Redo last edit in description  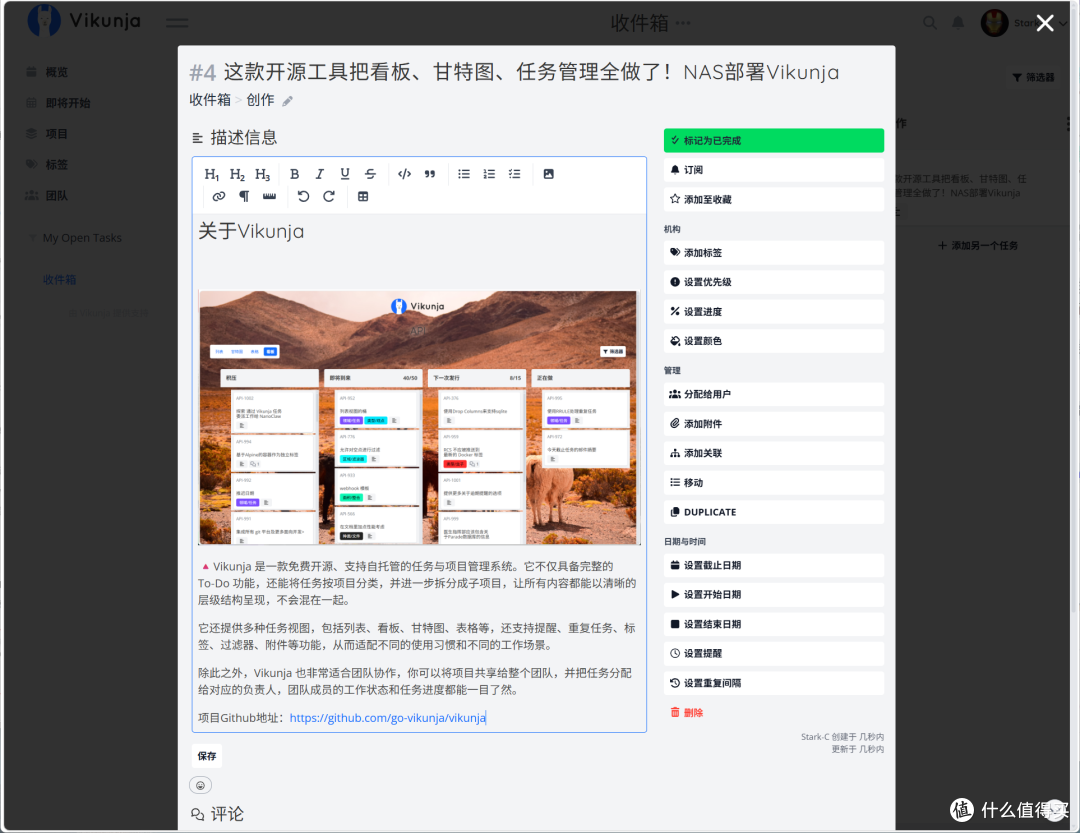pyautogui.click(x=329, y=196)
